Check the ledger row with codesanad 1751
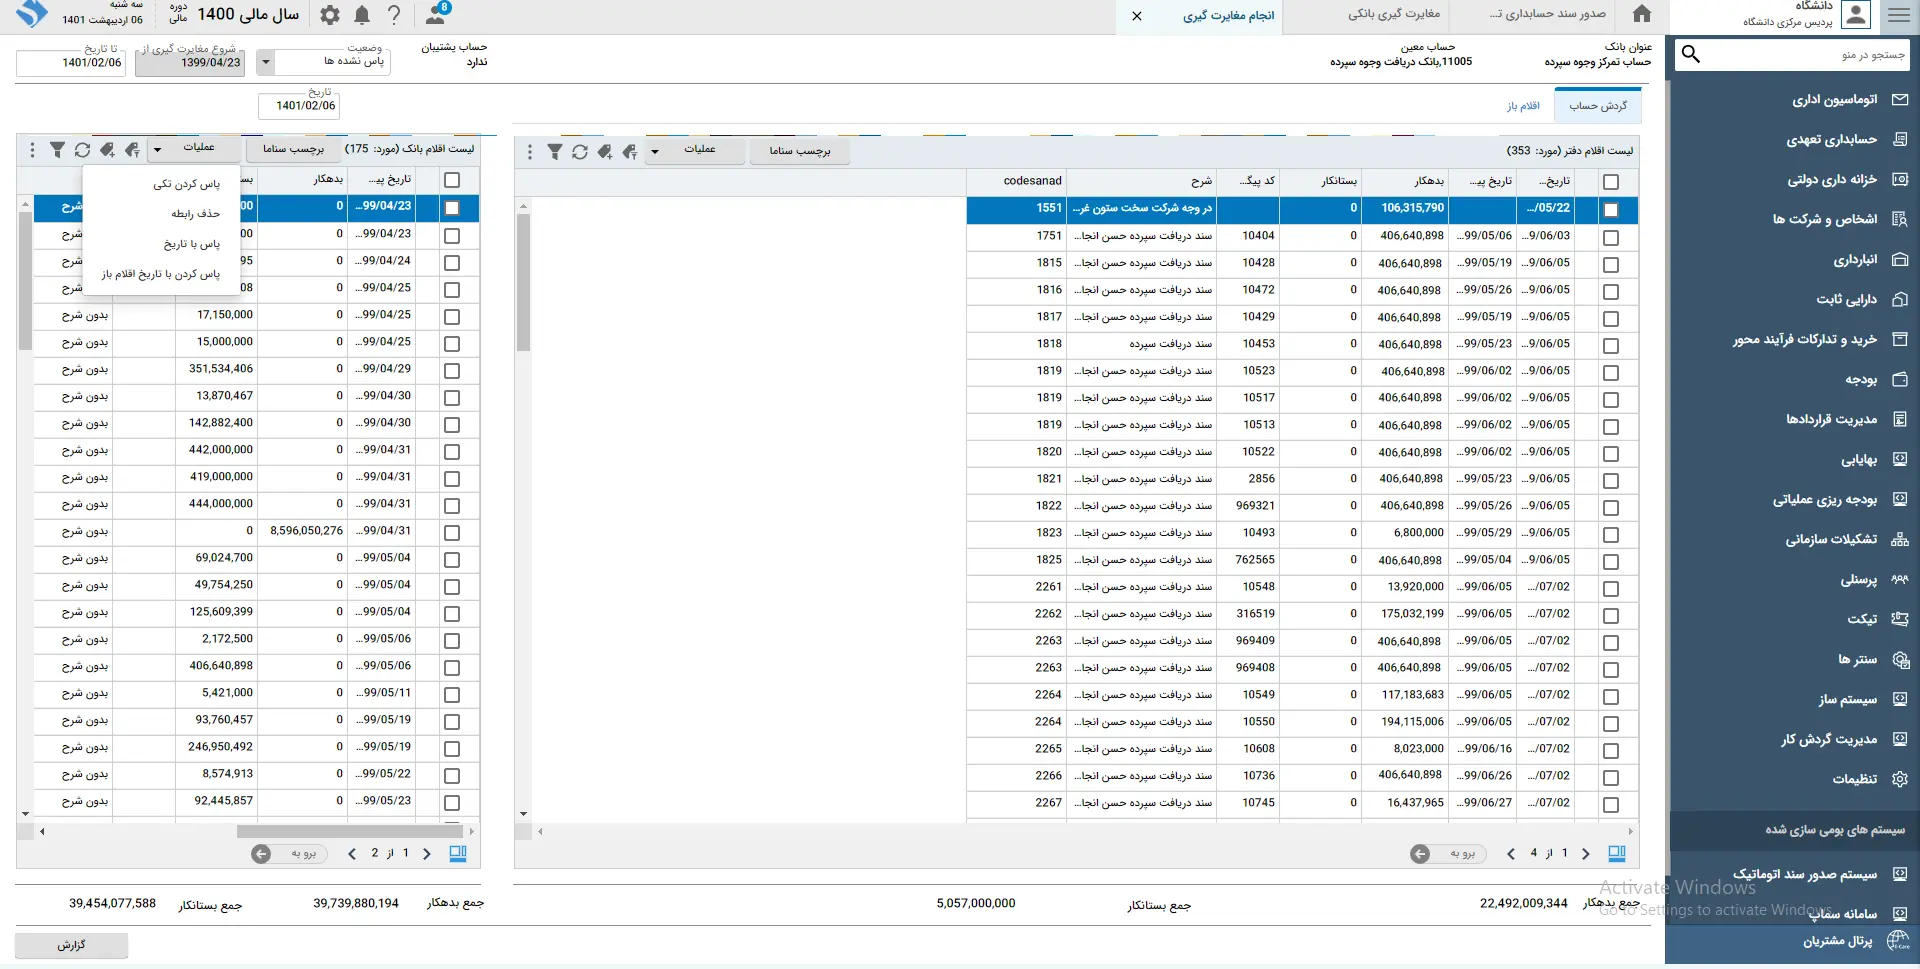Viewport: 1920px width, 969px height. pos(1610,238)
